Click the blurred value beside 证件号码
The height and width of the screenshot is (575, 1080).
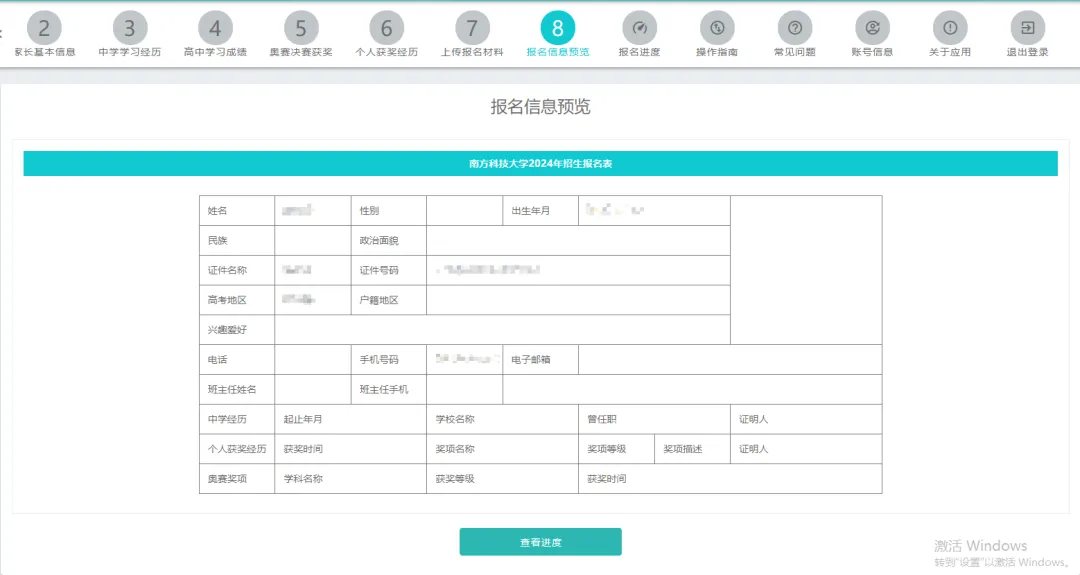coord(488,270)
